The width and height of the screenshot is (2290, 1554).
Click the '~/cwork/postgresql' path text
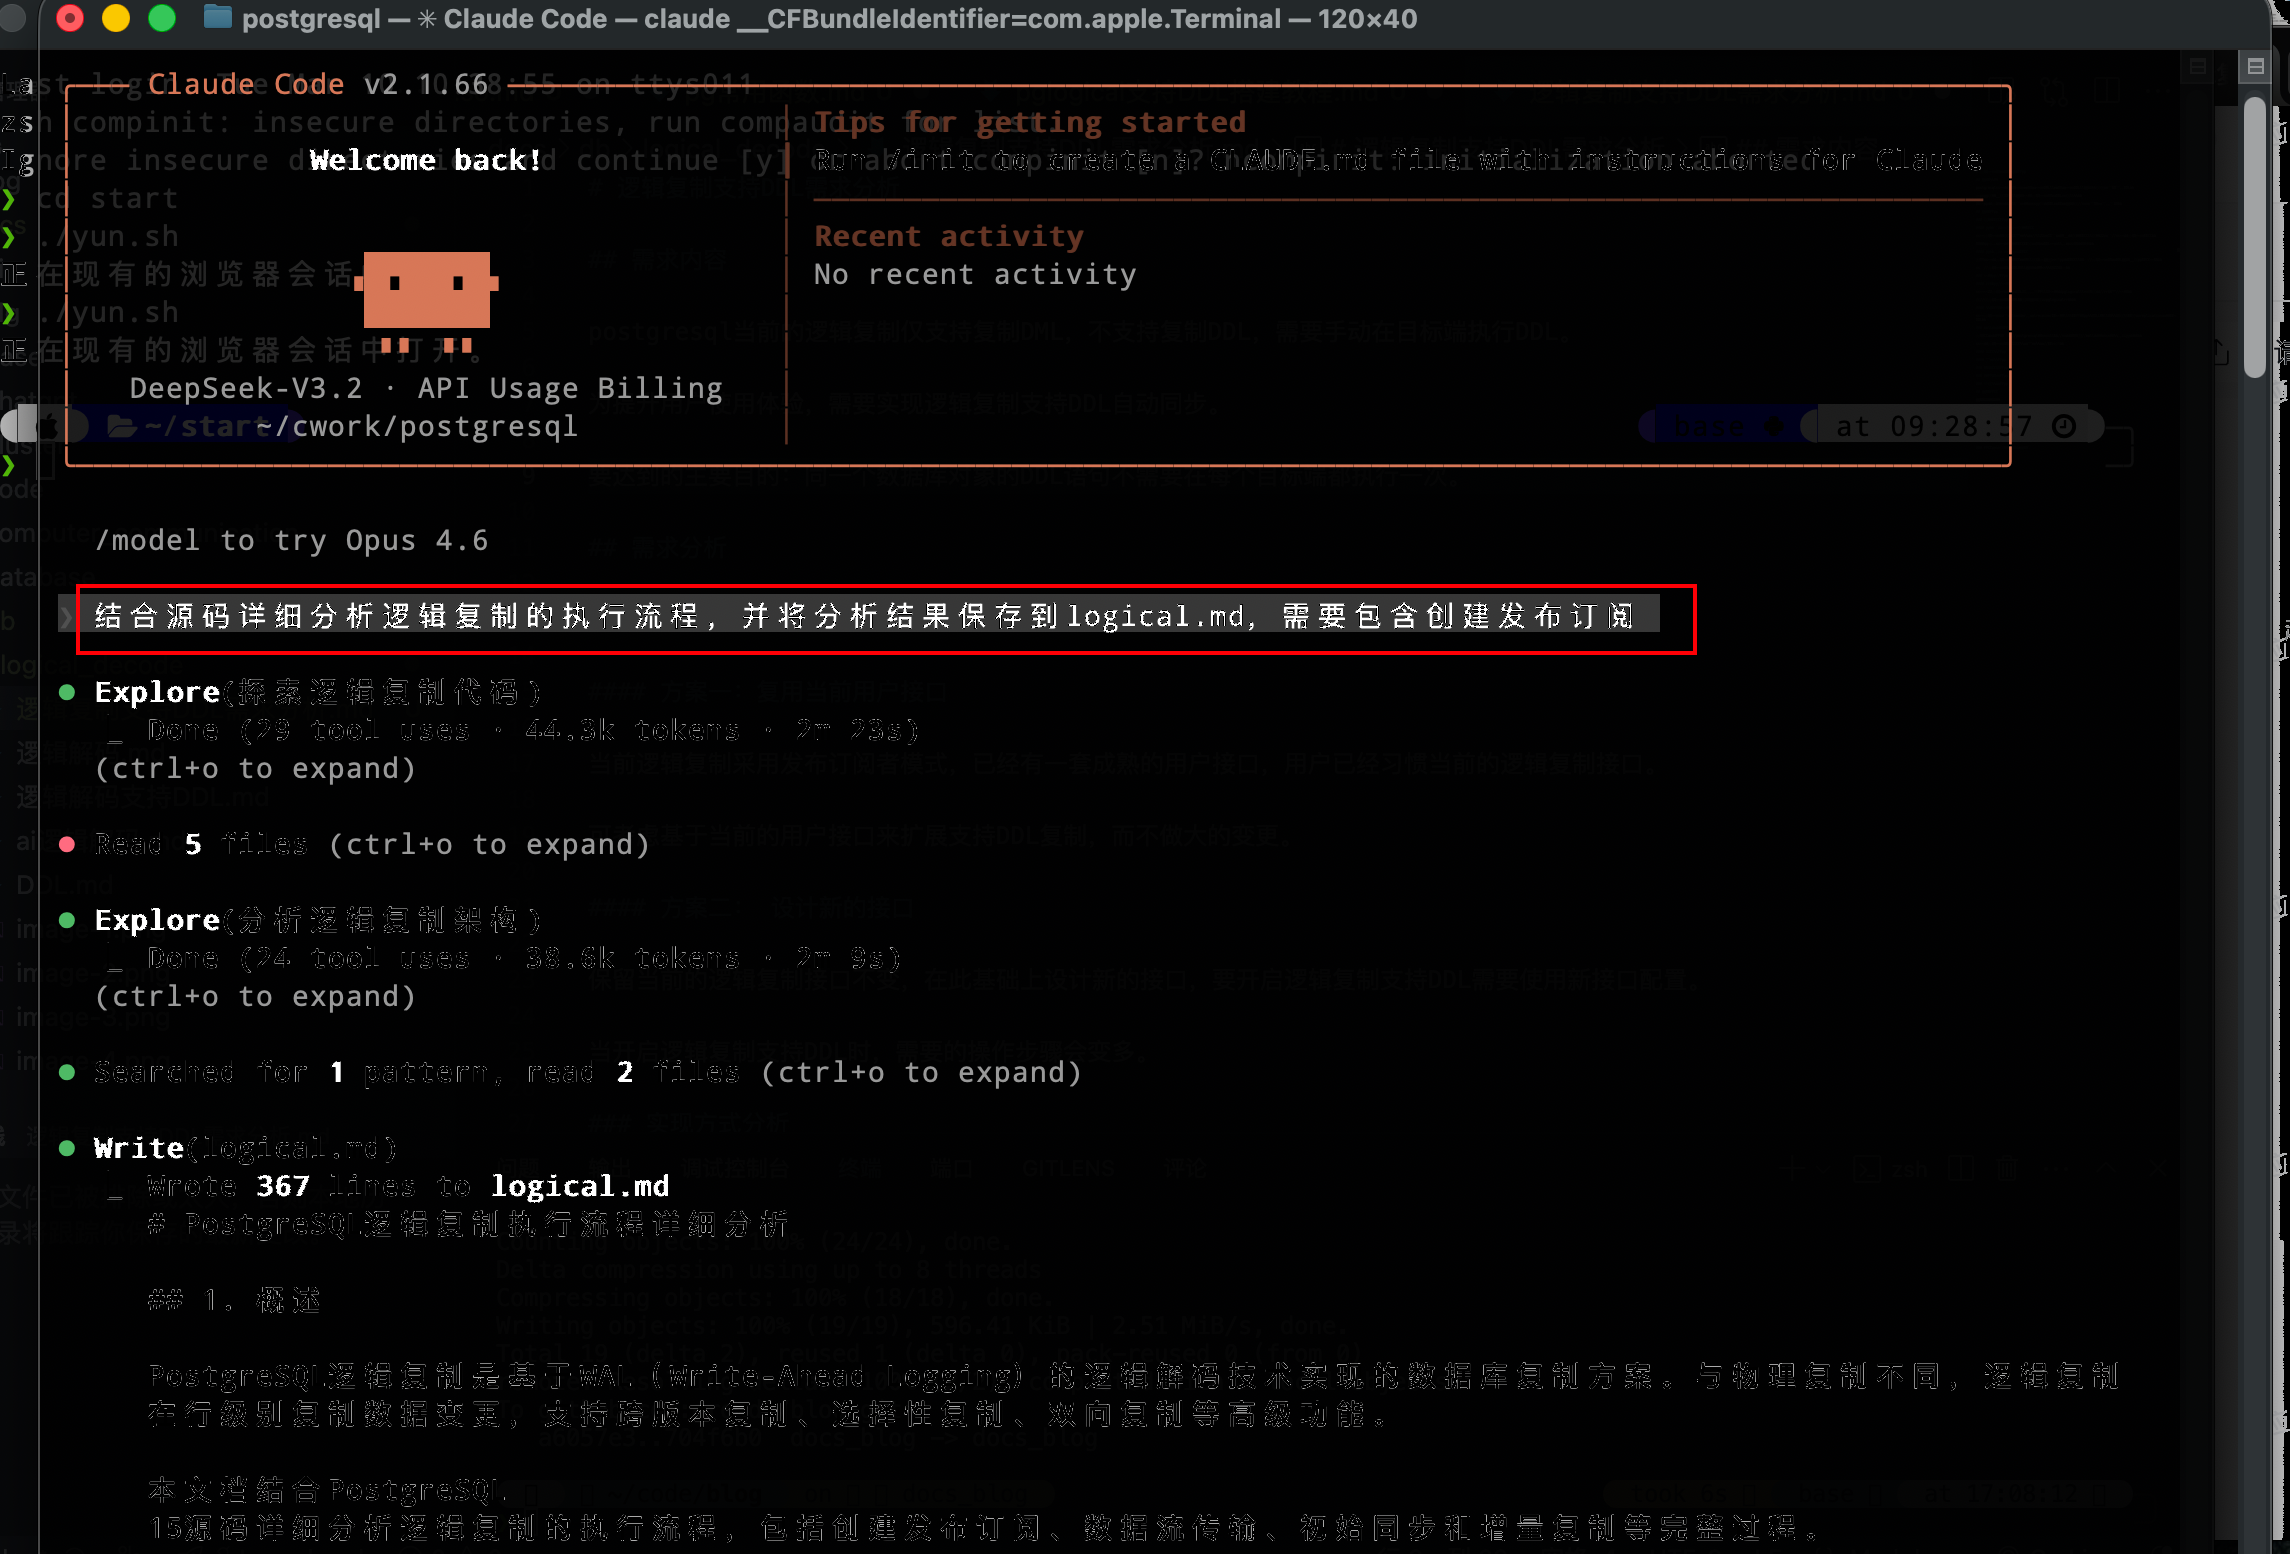pyautogui.click(x=417, y=427)
